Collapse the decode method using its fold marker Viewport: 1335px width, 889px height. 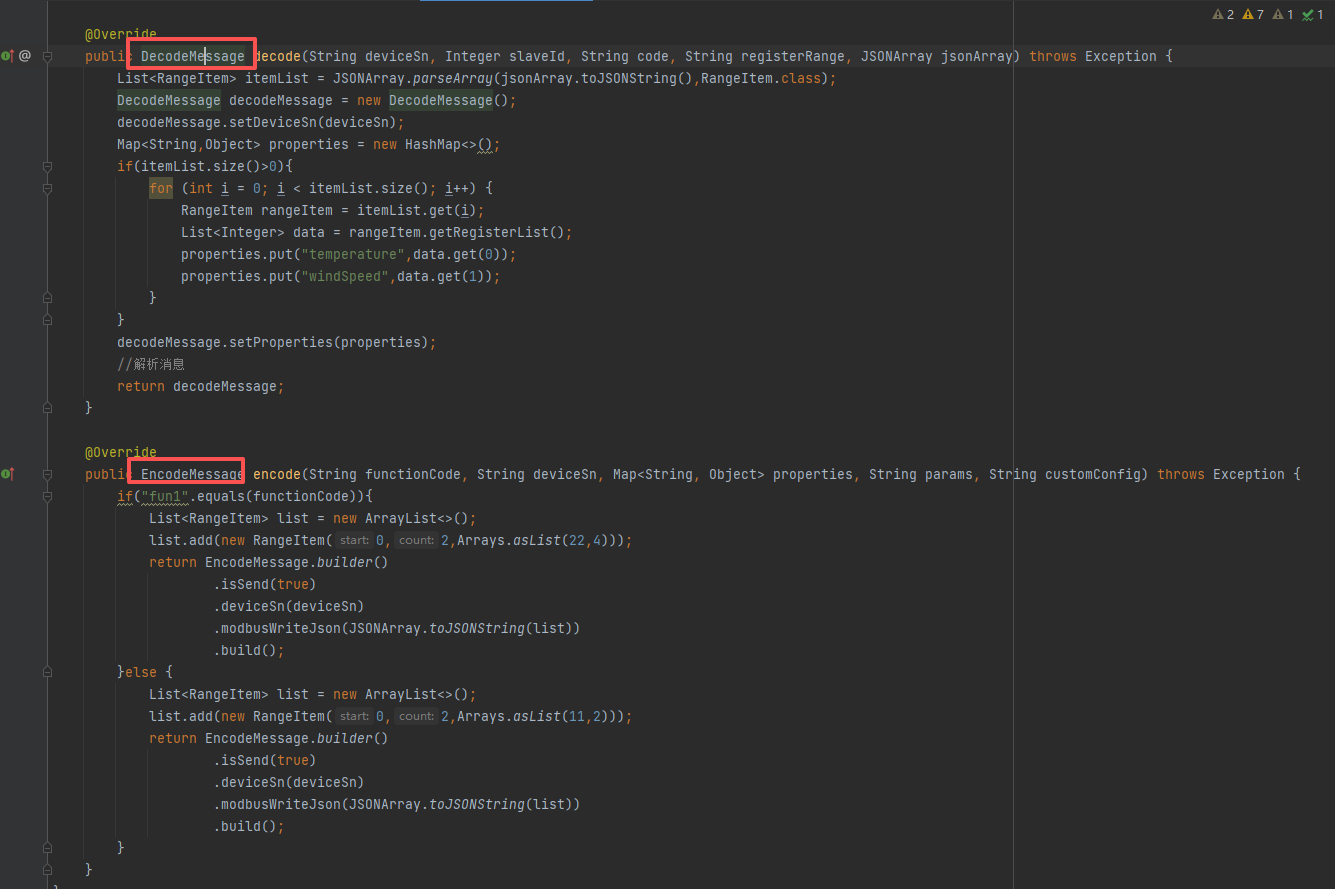pos(47,56)
